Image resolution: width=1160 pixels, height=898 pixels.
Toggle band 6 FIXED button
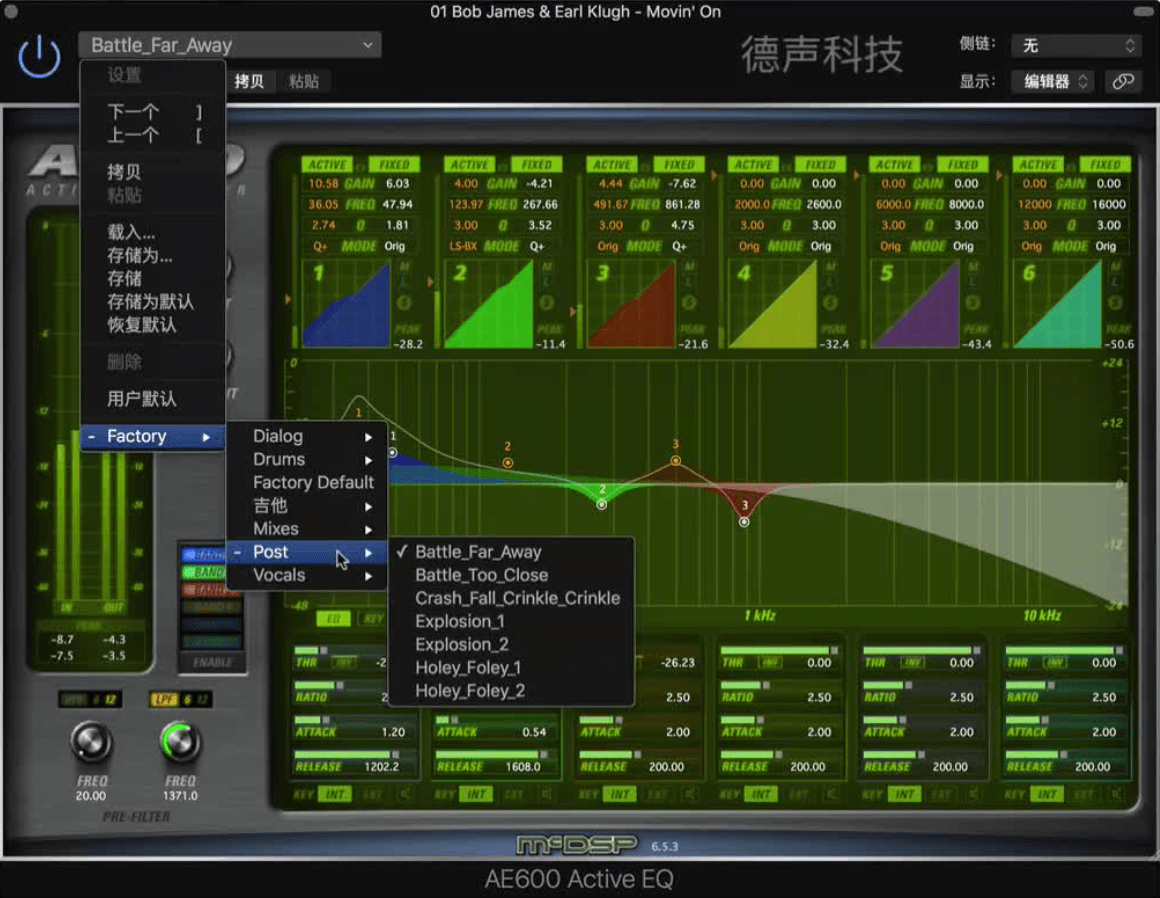coord(1105,164)
